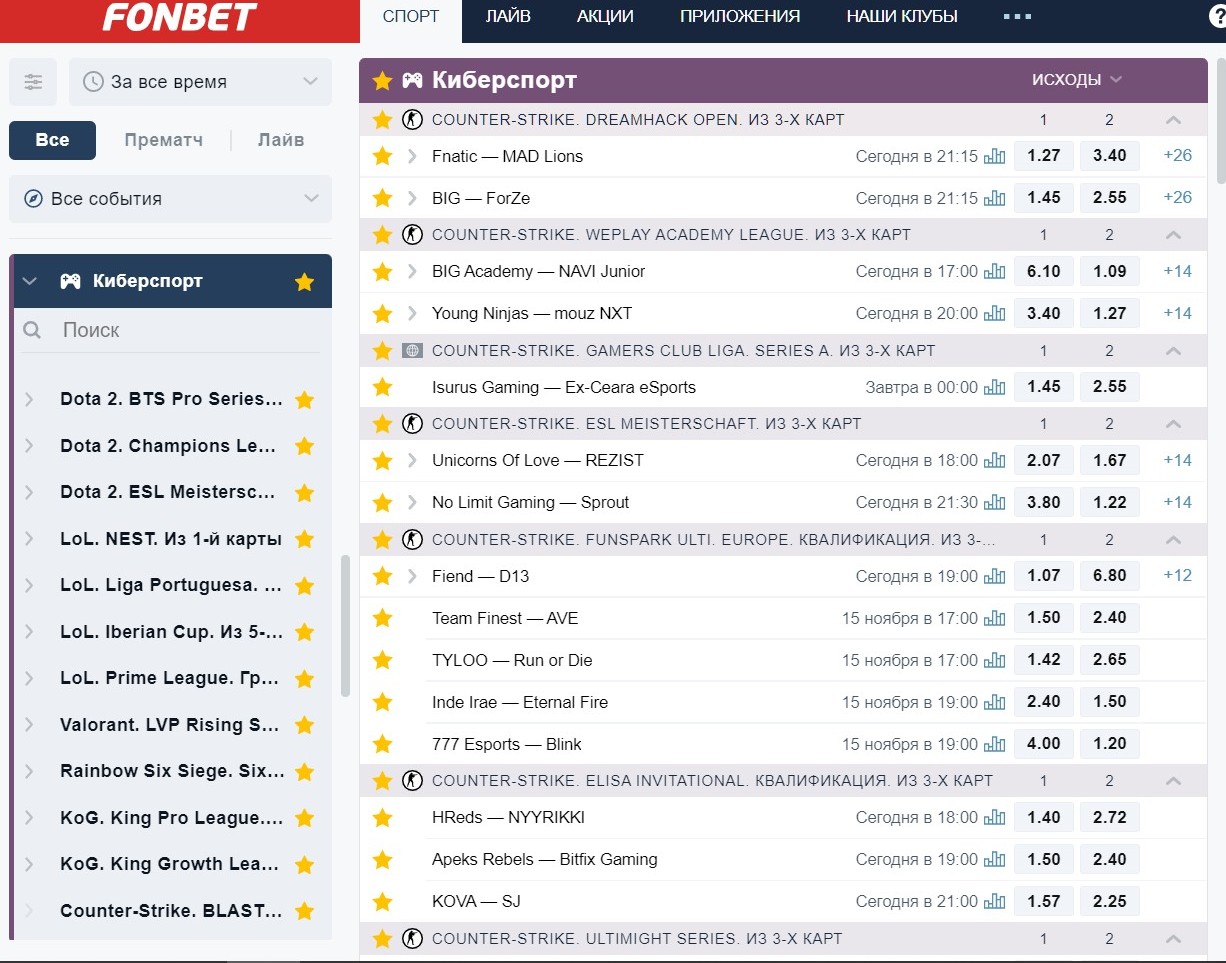Open НАШИ КЛУБЫ menu item
The height and width of the screenshot is (963, 1226).
tap(902, 17)
